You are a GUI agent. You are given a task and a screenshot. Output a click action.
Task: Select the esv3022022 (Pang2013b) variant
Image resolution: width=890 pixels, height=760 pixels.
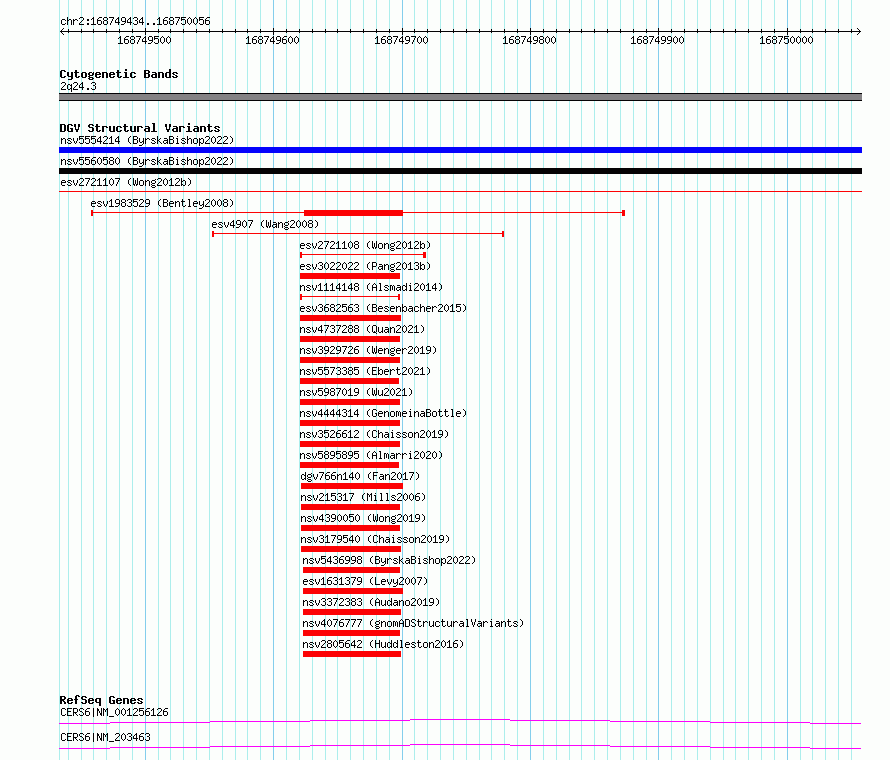tap(365, 266)
